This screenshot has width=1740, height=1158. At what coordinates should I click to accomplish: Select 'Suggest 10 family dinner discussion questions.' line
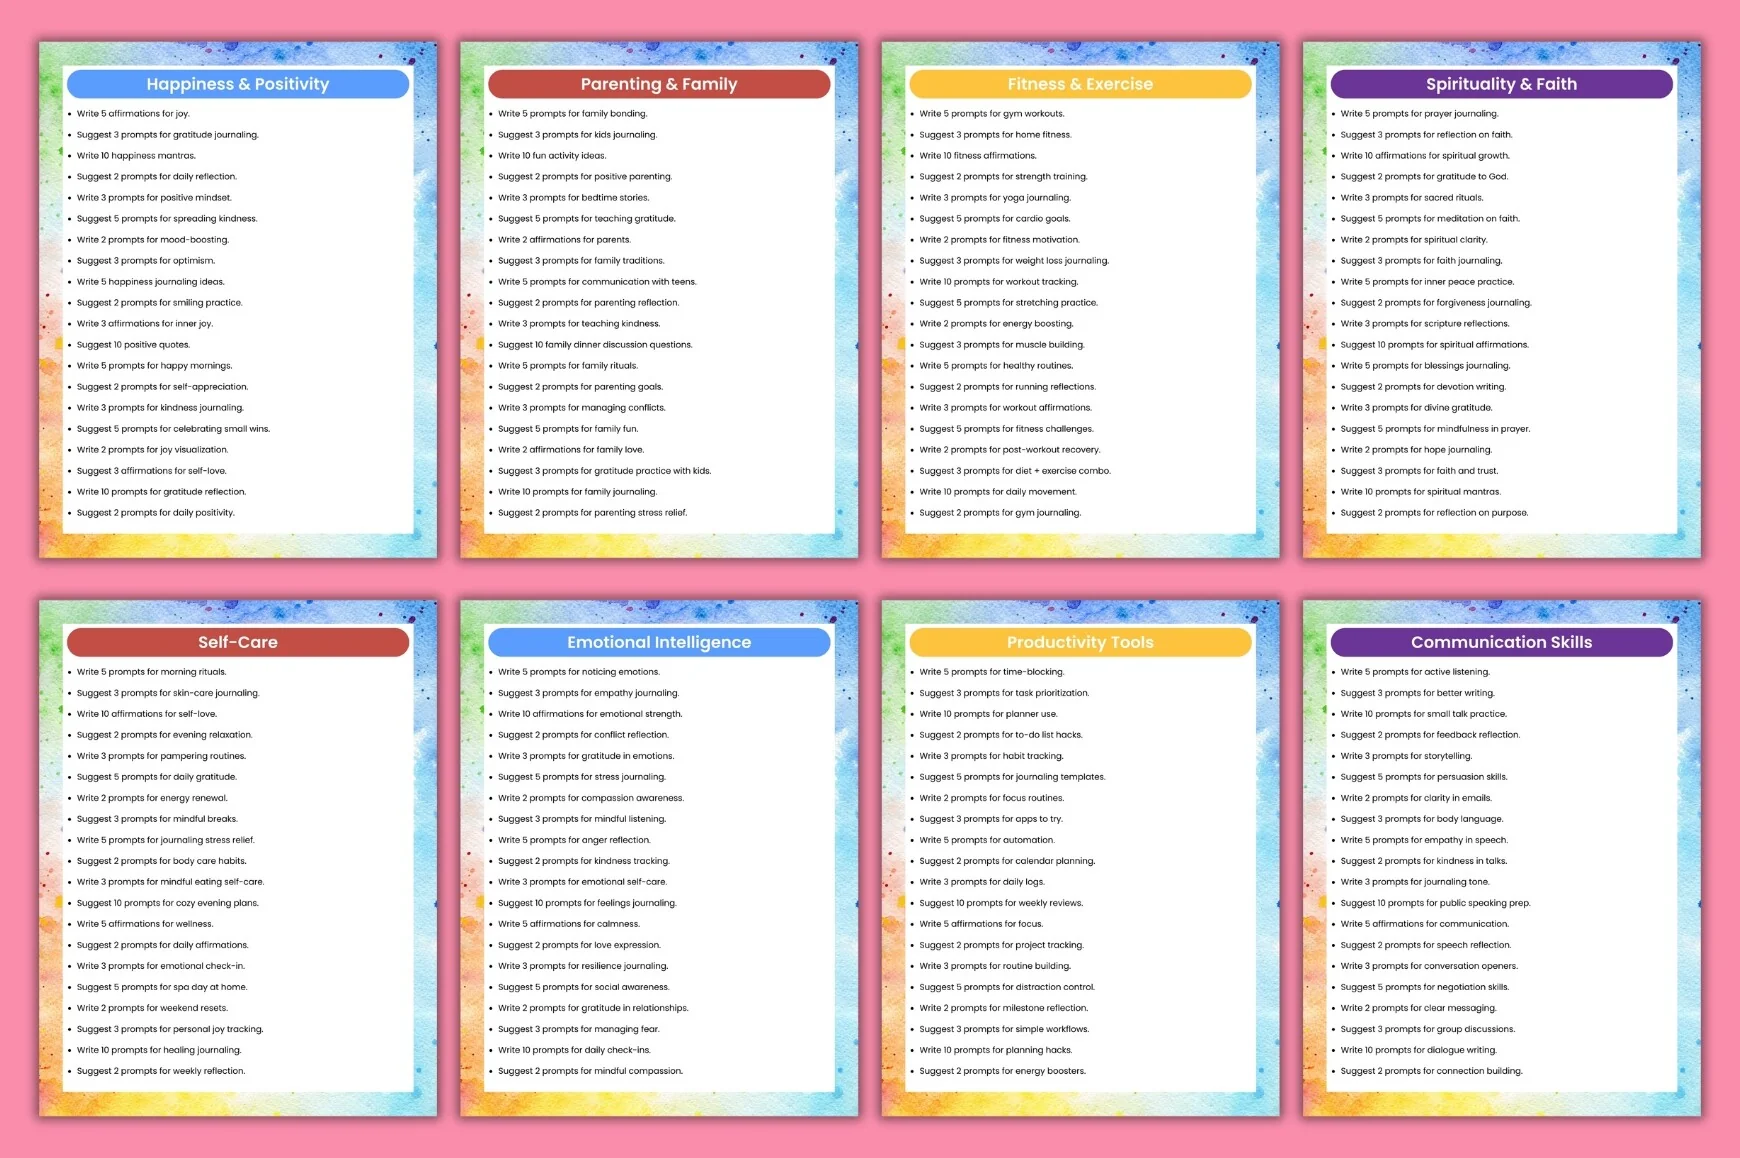(x=595, y=345)
